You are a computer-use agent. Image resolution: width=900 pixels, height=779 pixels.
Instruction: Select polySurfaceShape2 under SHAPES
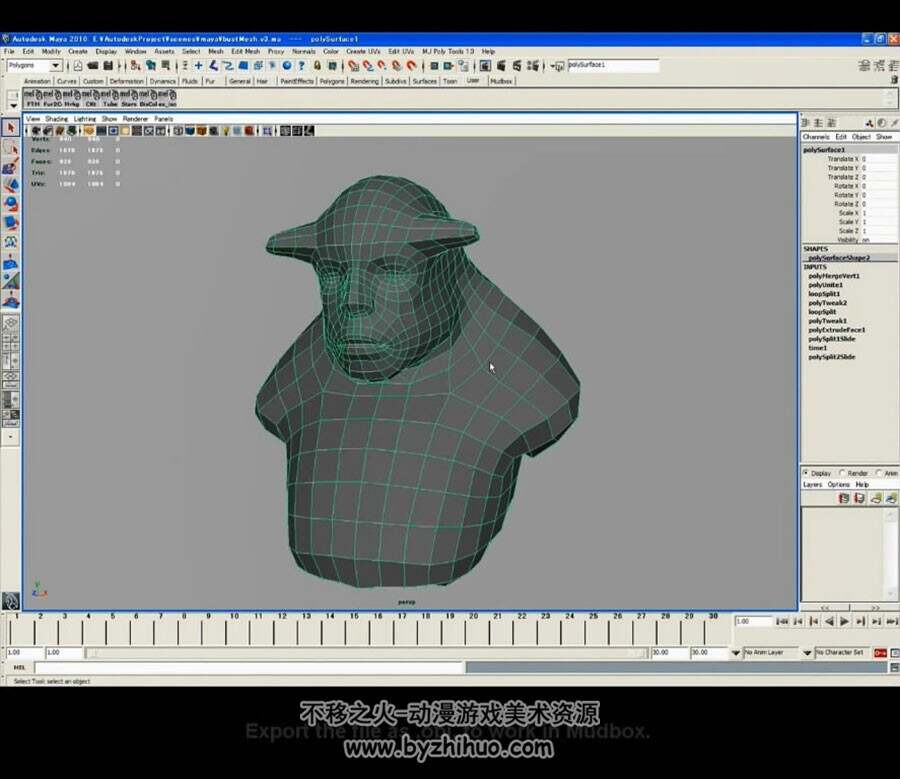(839, 258)
